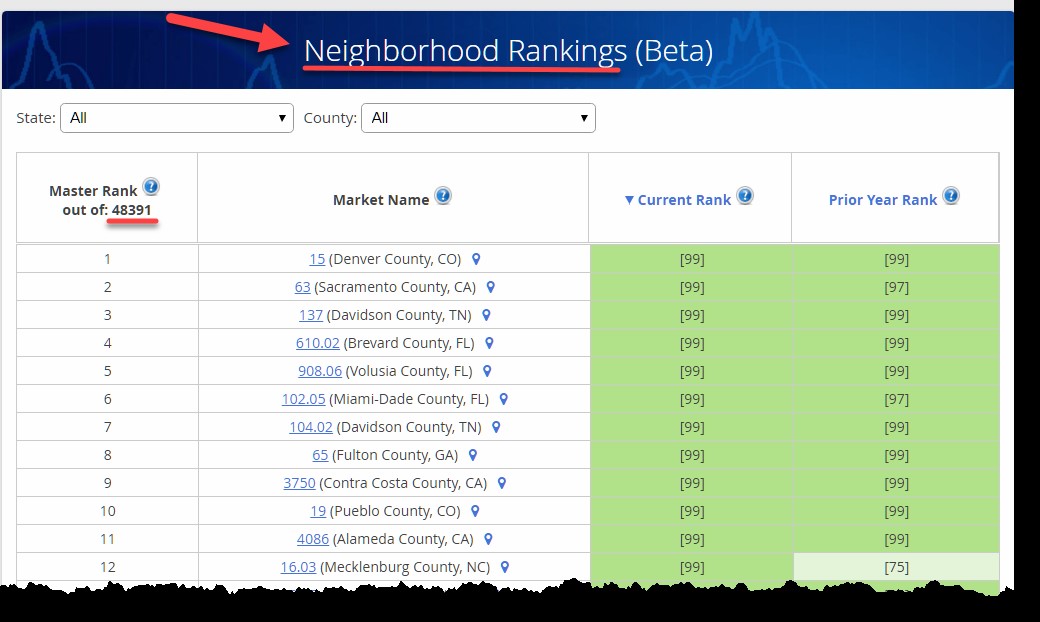The height and width of the screenshot is (622, 1040).
Task: Open tract 610.02 link in Brevard County
Action: pos(318,343)
